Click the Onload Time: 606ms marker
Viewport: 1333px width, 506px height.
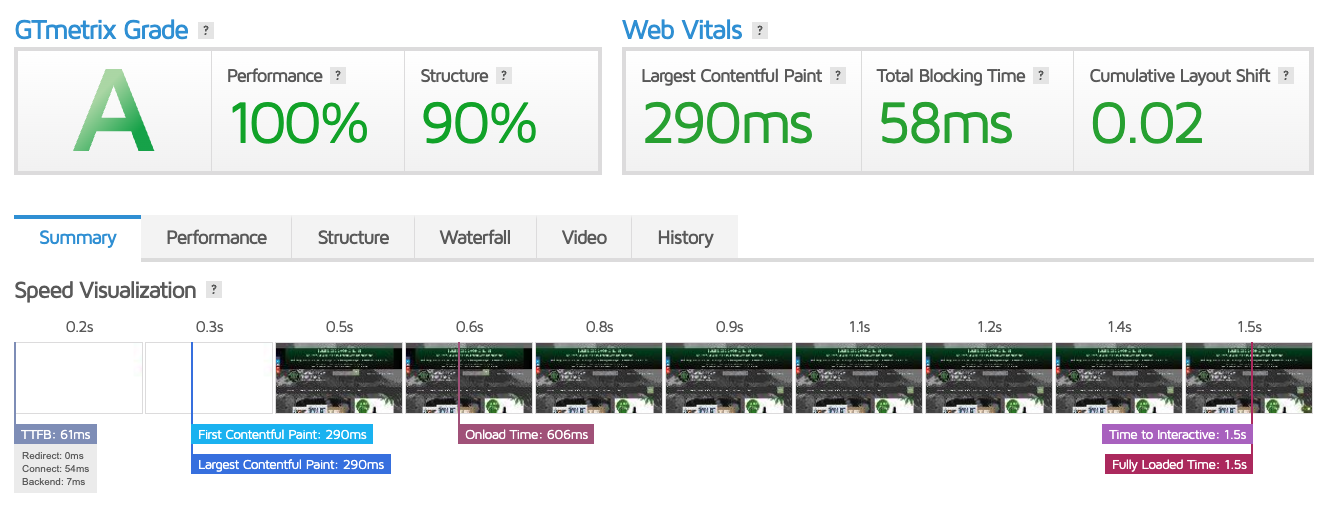point(526,435)
